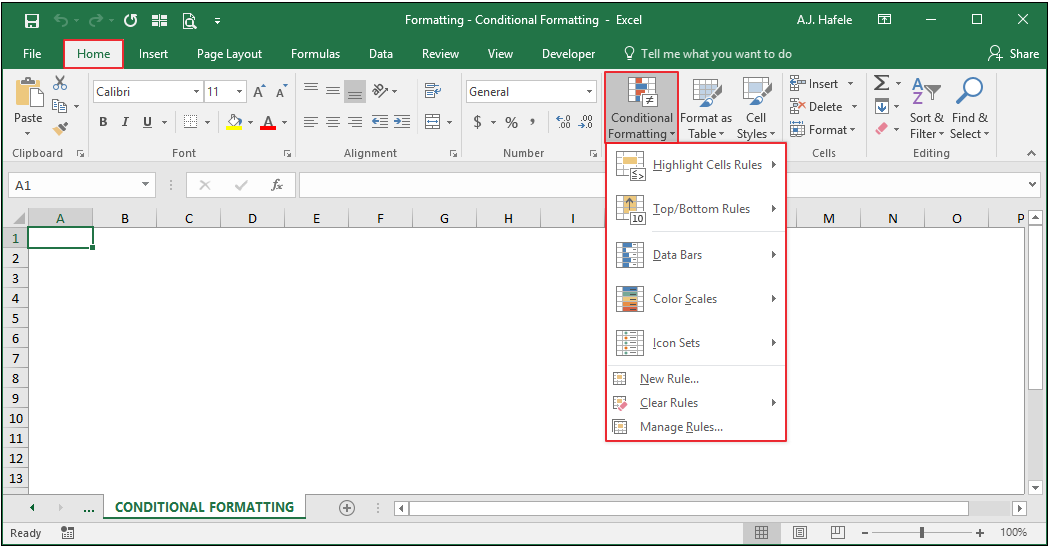Open the Data Bars submenu
Screen dimensions: 1049x547
[x=696, y=255]
